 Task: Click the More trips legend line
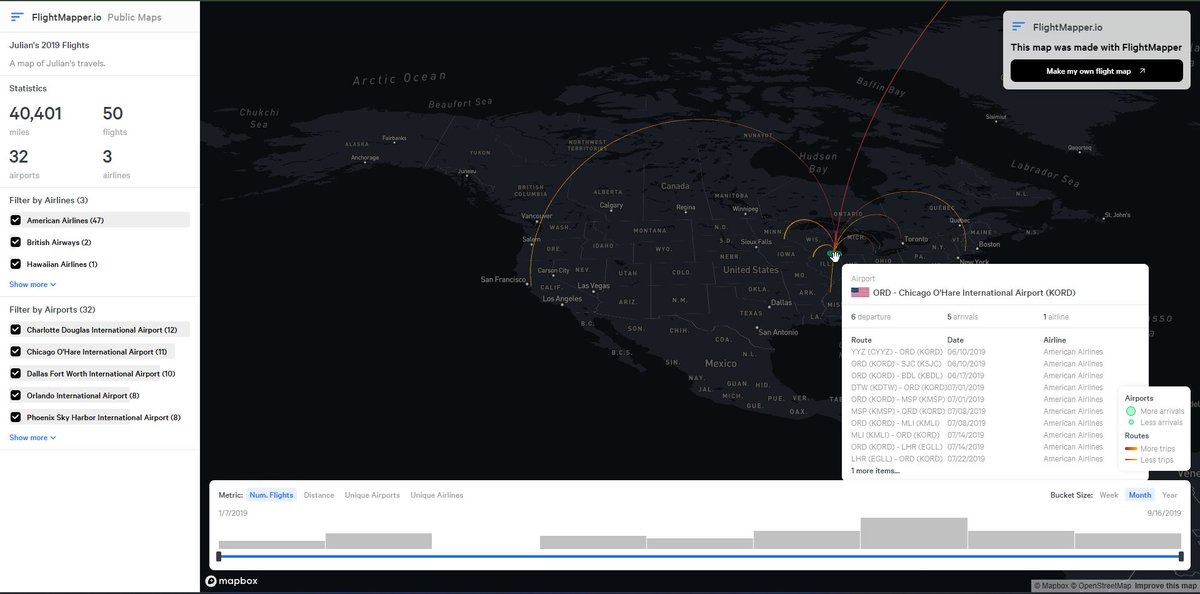(1131, 449)
